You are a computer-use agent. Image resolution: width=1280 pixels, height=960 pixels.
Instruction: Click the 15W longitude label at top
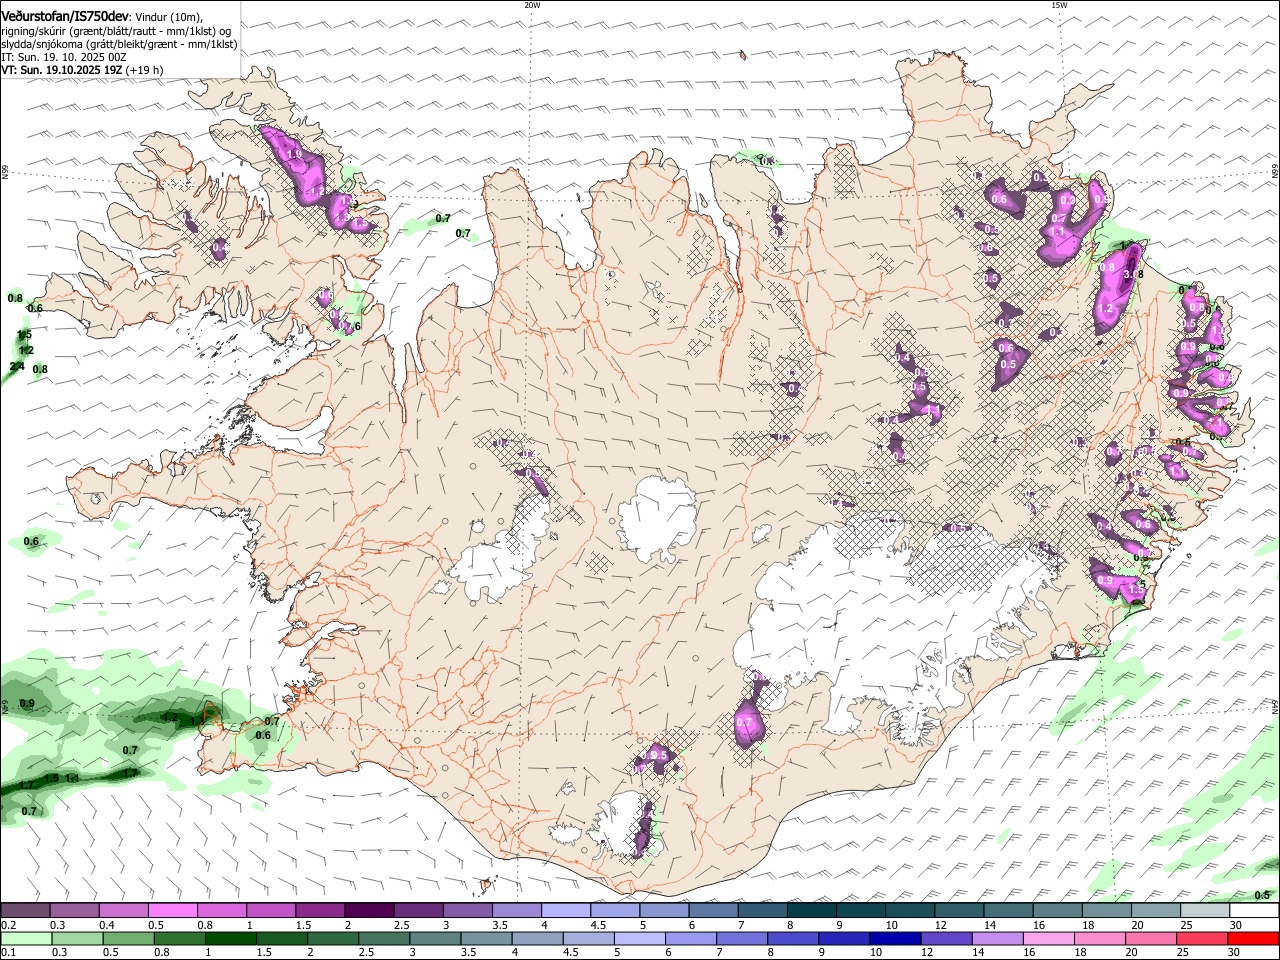pyautogui.click(x=1059, y=5)
